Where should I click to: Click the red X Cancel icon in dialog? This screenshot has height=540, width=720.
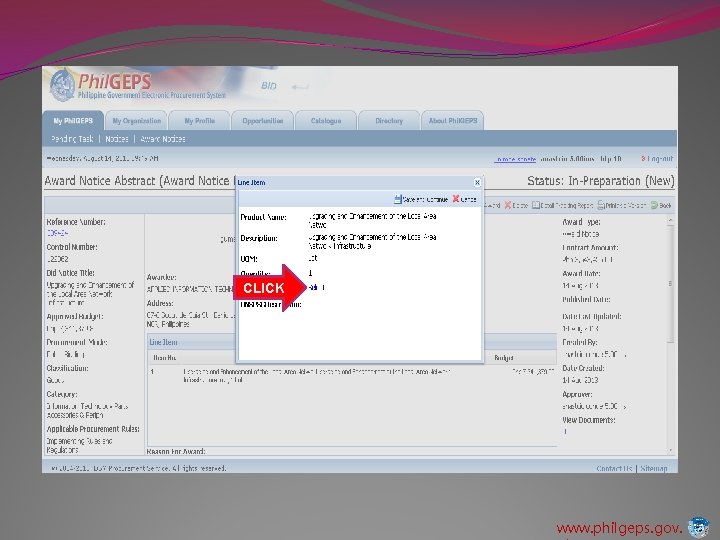(x=456, y=199)
